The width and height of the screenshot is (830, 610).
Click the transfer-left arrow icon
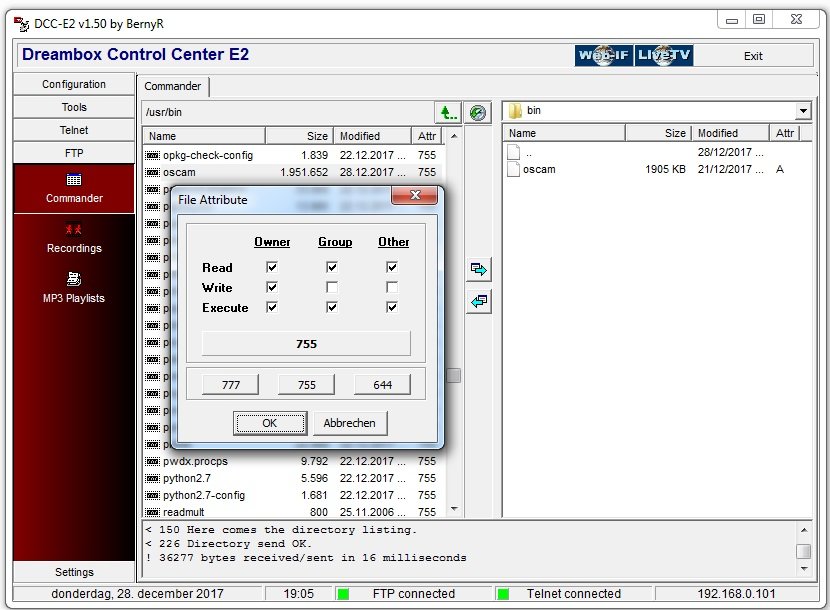click(480, 301)
